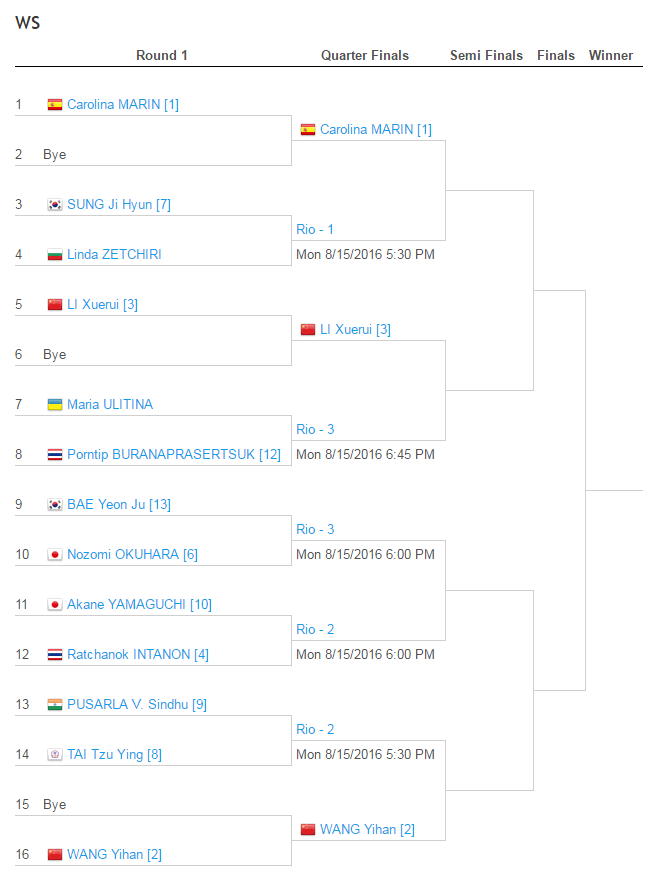Click the India flag beside PUSARLA V. Sindhu
Viewport: 662px width, 880px height.
55,704
